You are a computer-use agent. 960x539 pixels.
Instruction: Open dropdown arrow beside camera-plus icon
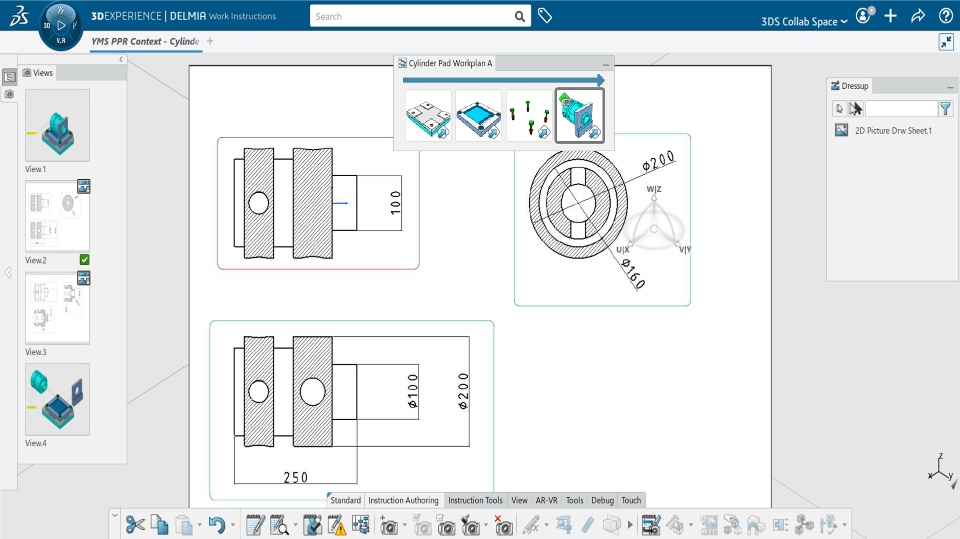[x=404, y=525]
